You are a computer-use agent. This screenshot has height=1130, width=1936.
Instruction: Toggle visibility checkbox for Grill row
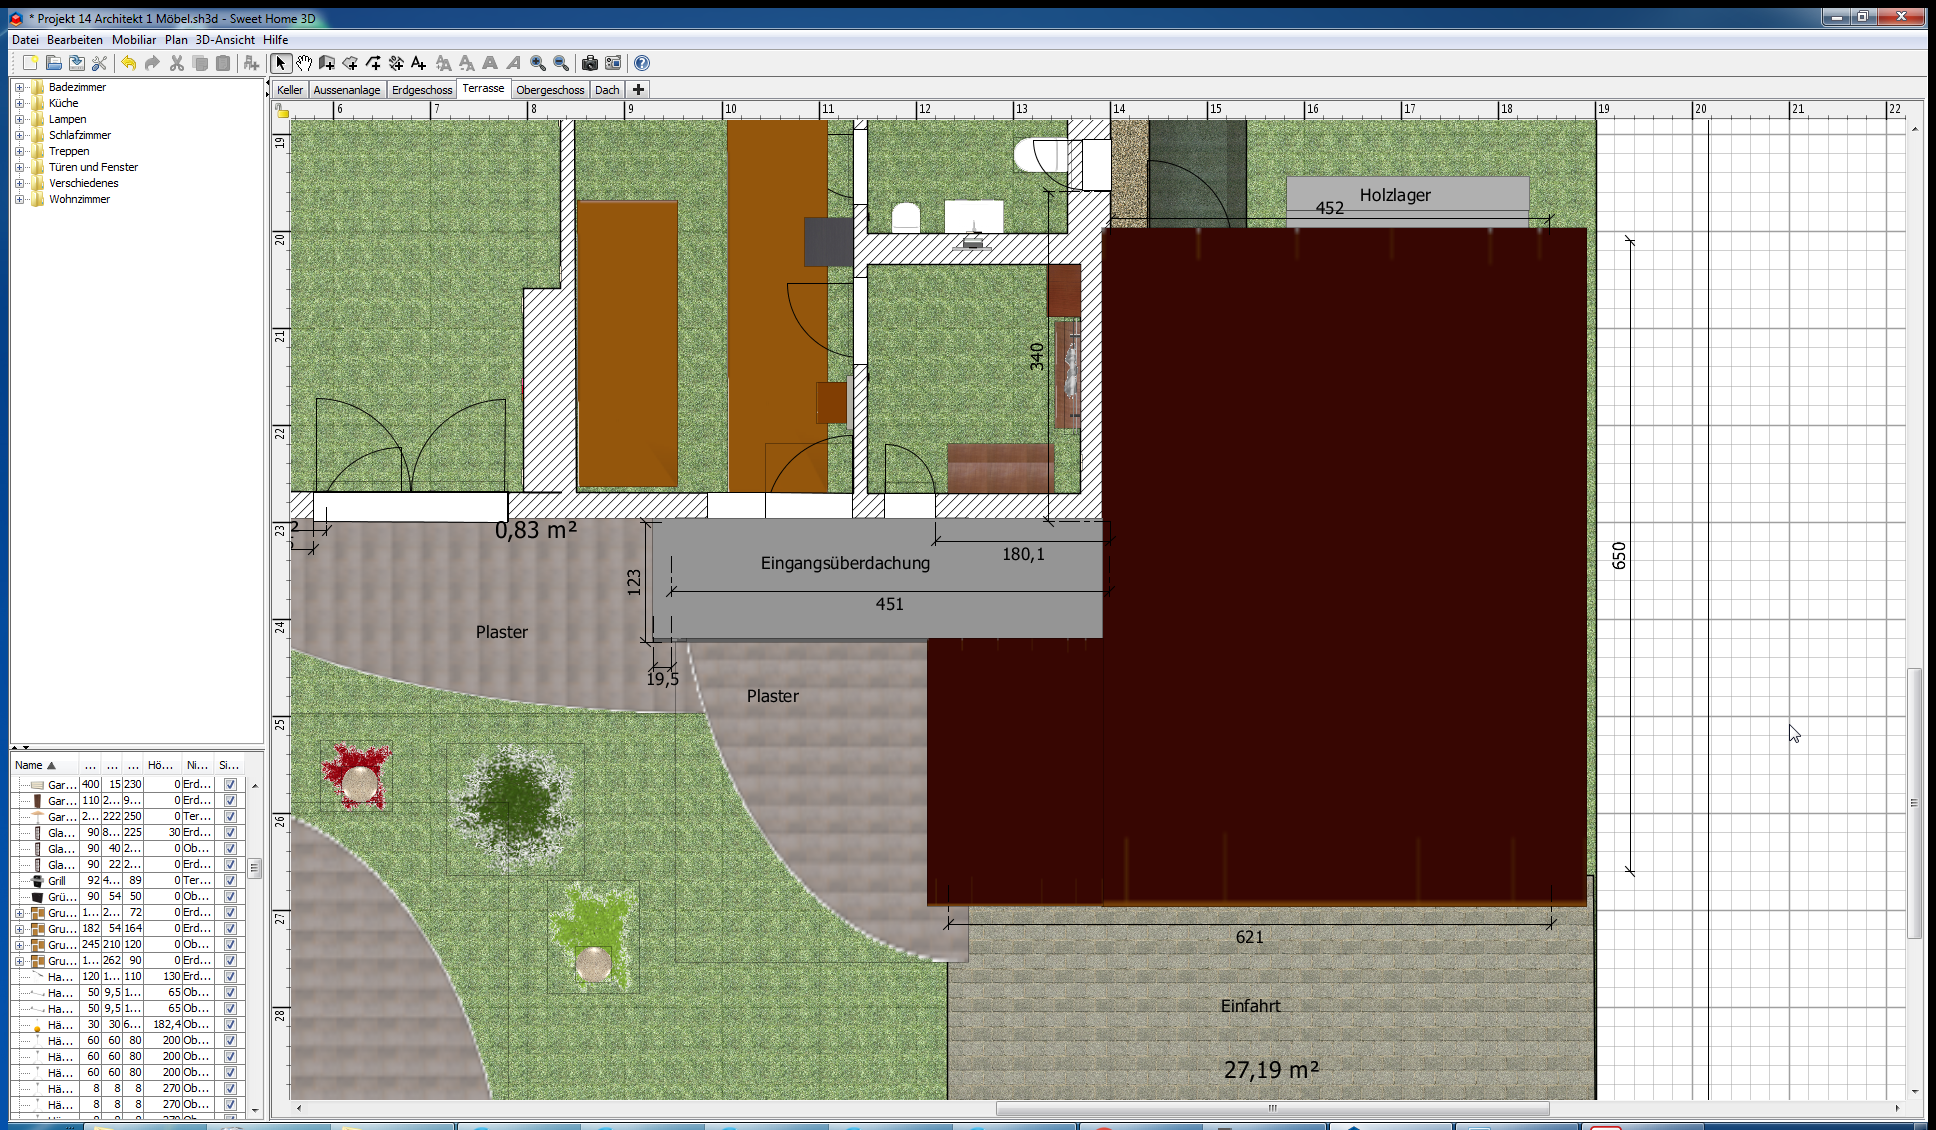(230, 881)
